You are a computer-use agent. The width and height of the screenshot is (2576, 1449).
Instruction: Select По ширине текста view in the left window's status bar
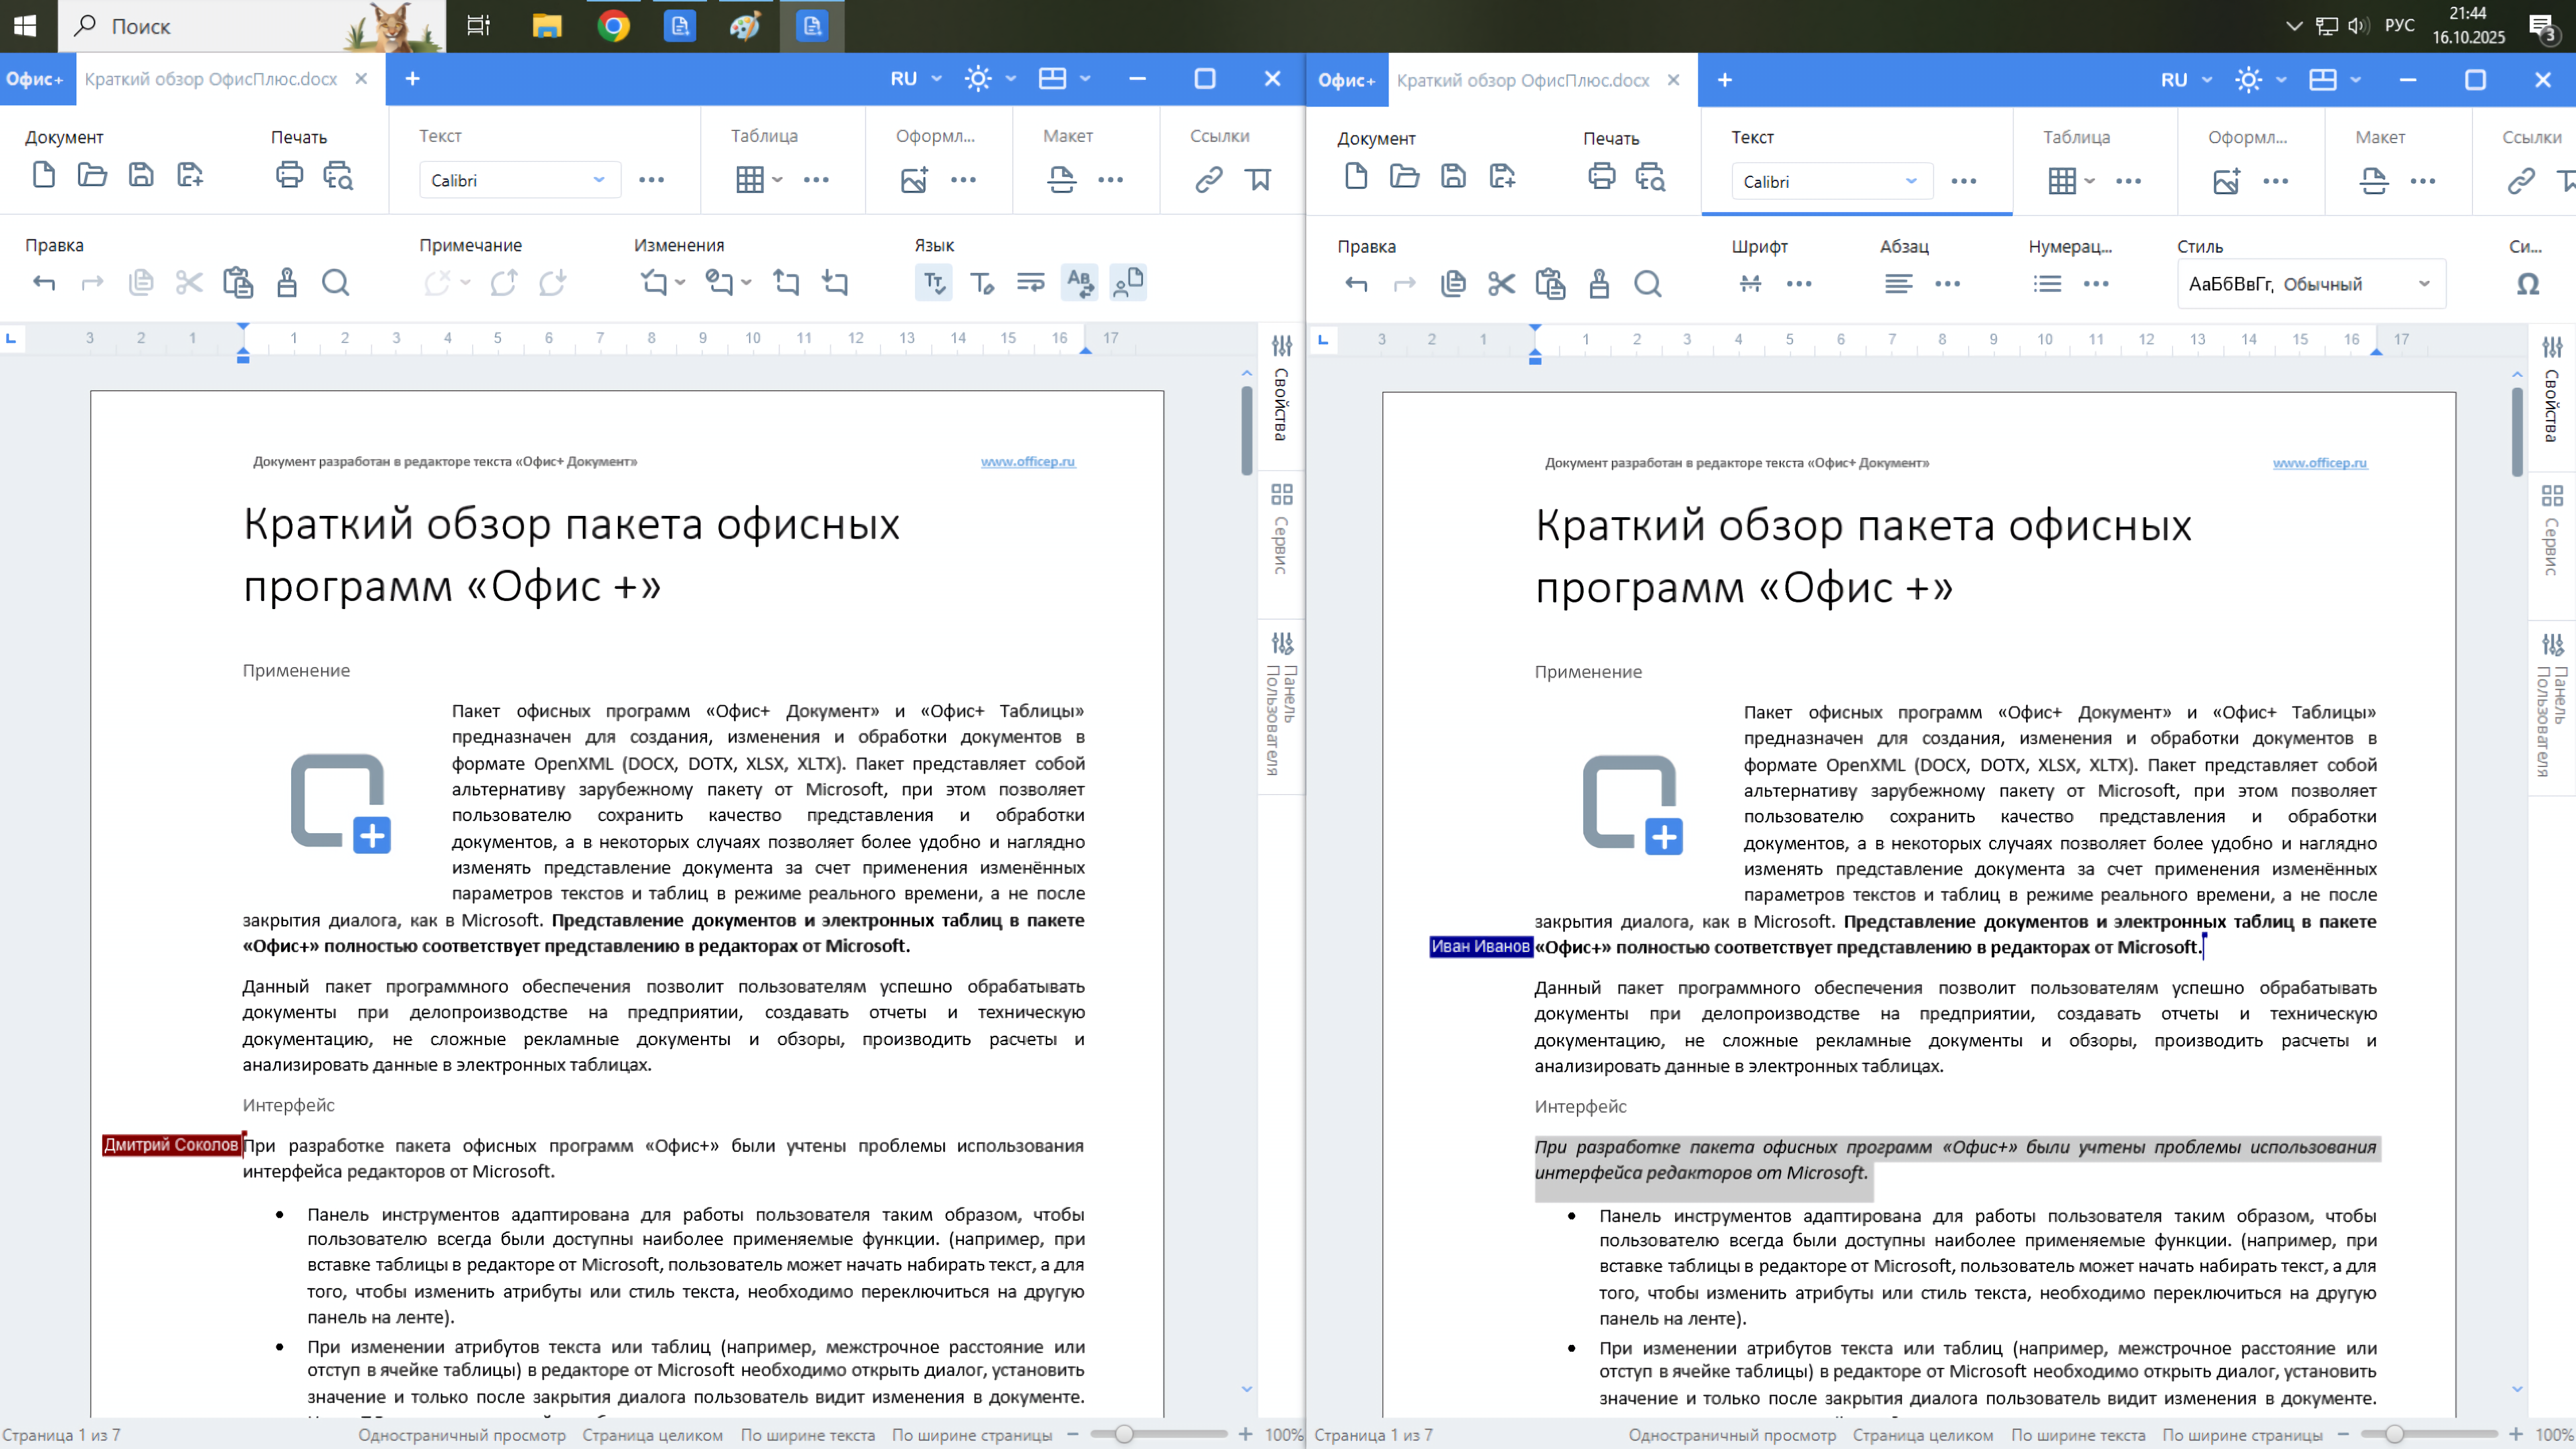click(x=807, y=1435)
